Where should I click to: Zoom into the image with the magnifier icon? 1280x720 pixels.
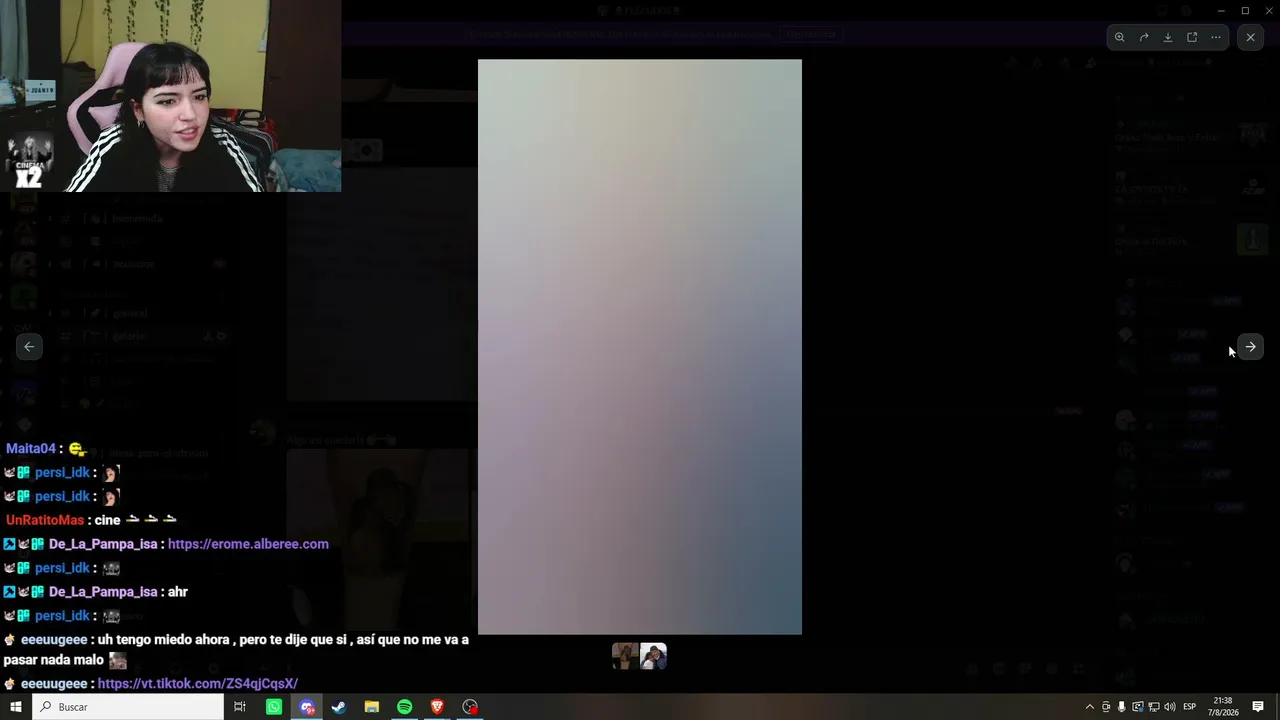[1119, 37]
